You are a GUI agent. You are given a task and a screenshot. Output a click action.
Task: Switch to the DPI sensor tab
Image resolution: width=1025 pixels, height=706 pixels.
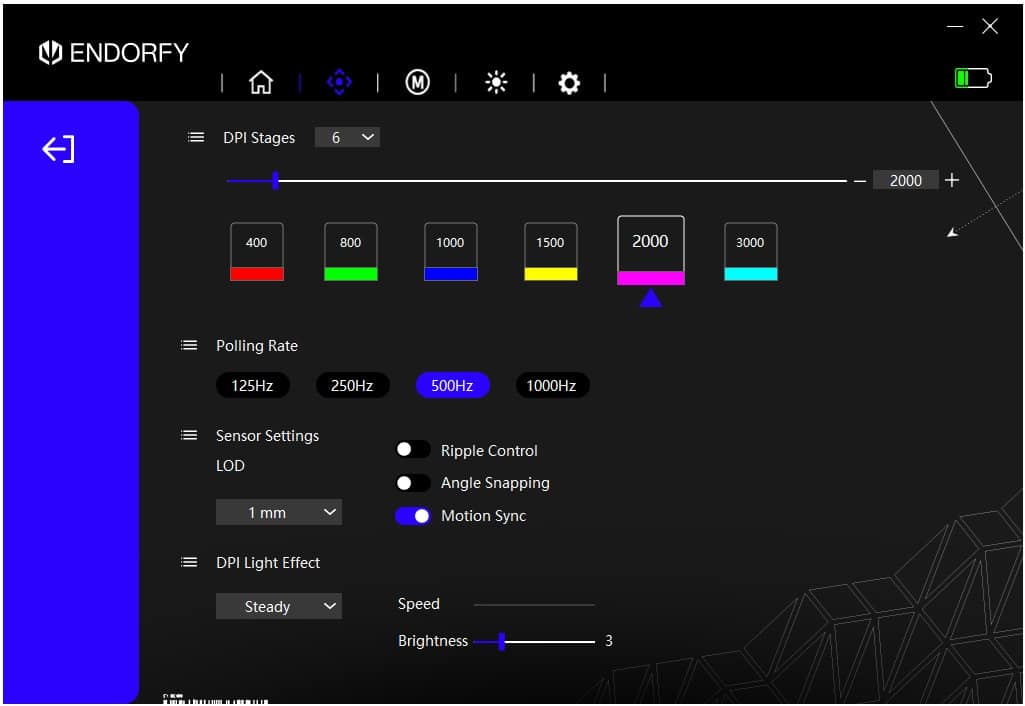pos(339,83)
